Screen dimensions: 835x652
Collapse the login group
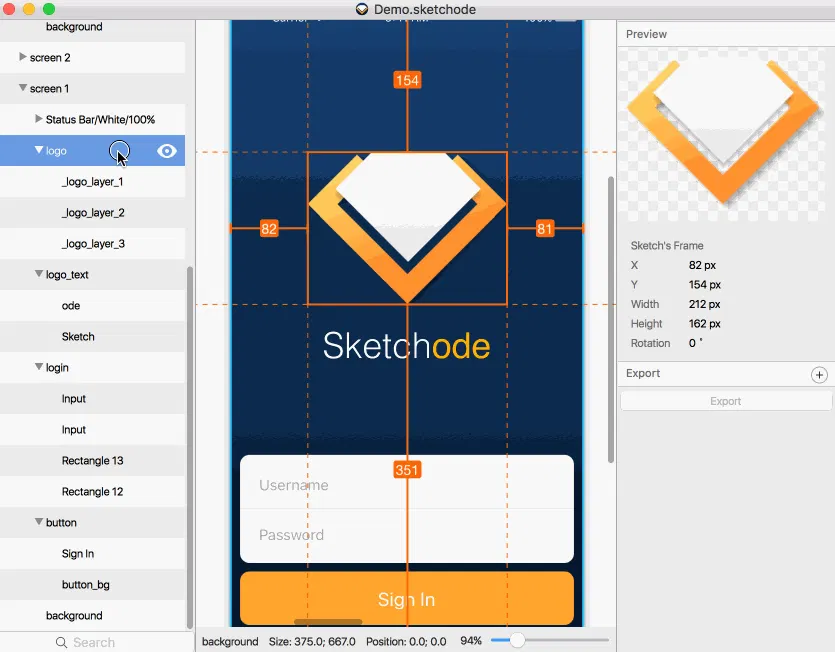(39, 366)
